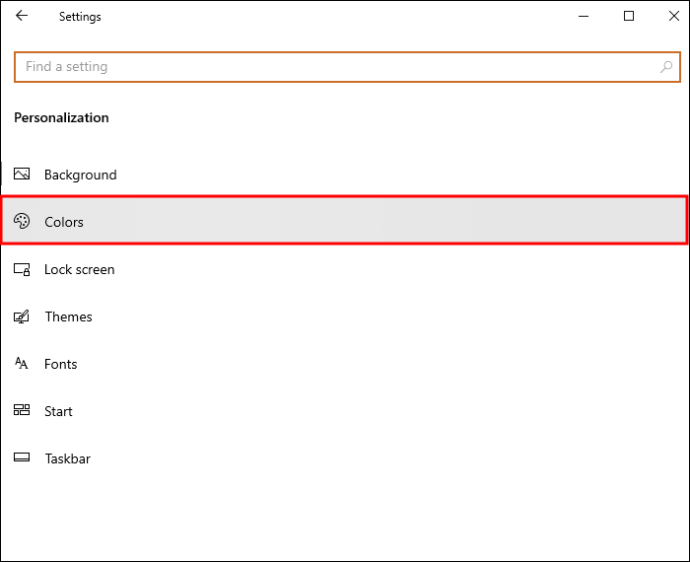Click the back arrow in the title bar

tap(22, 16)
